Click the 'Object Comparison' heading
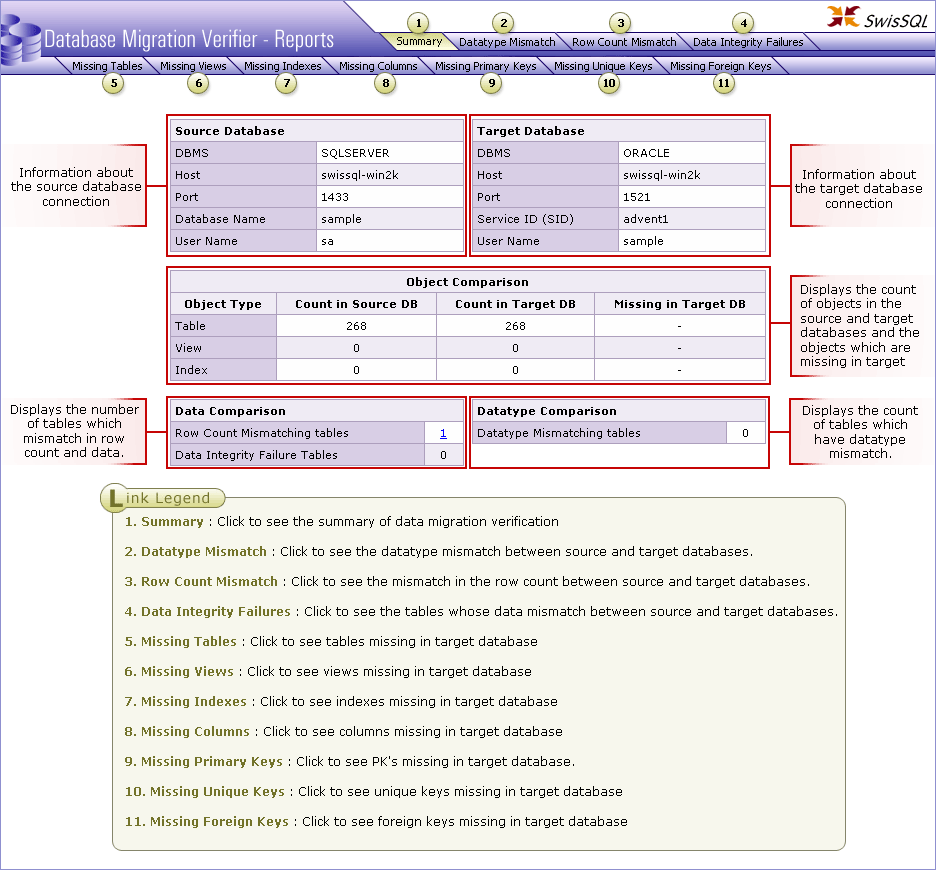936x870 pixels. (467, 282)
